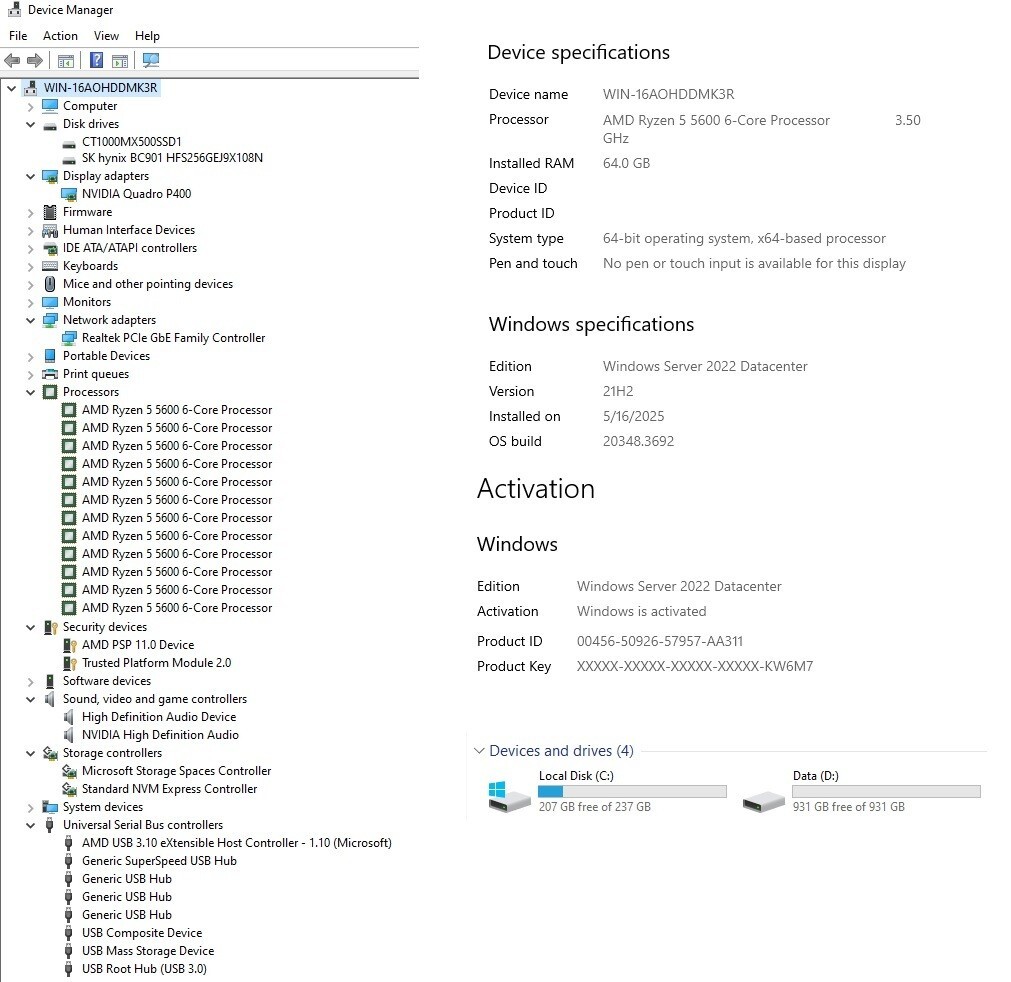This screenshot has width=1011, height=982.
Task: Click the Local Disk (C:) usage bar
Action: [x=632, y=791]
